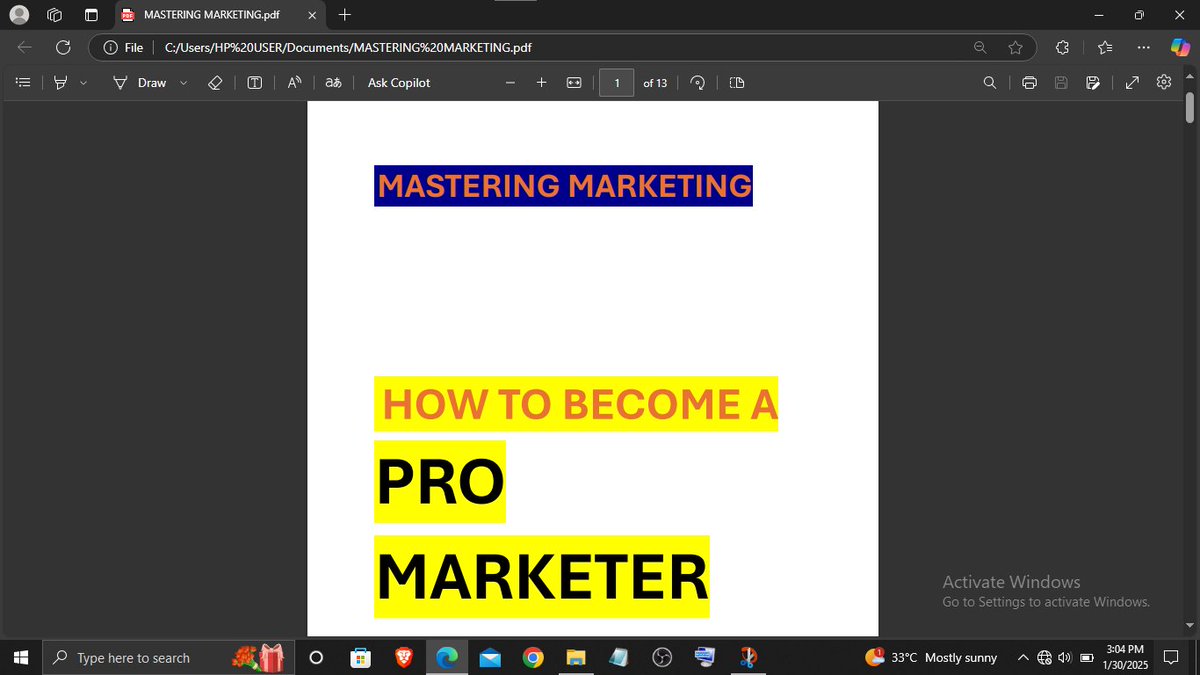Enter full screen mode
1200x675 pixels.
1131,83
